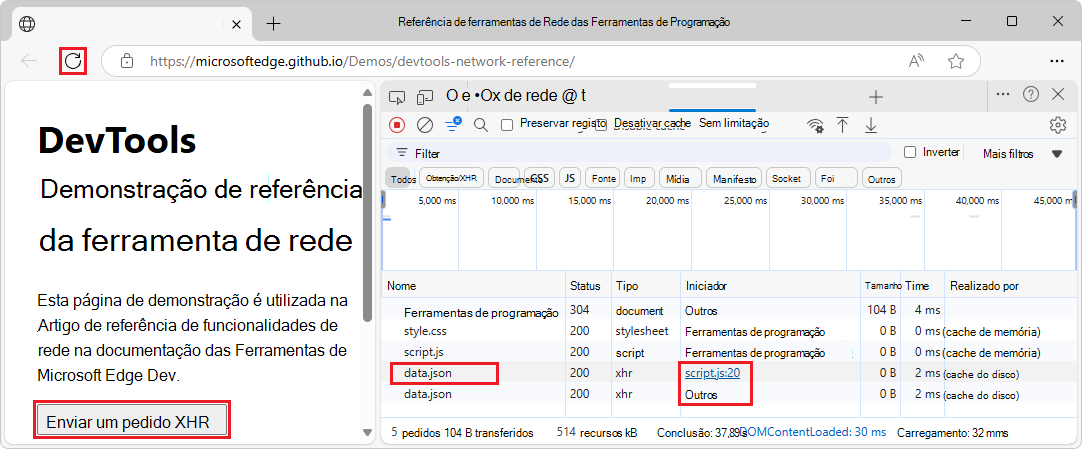1082x449 pixels.
Task: Filter requests by Fonte type
Action: 603,178
